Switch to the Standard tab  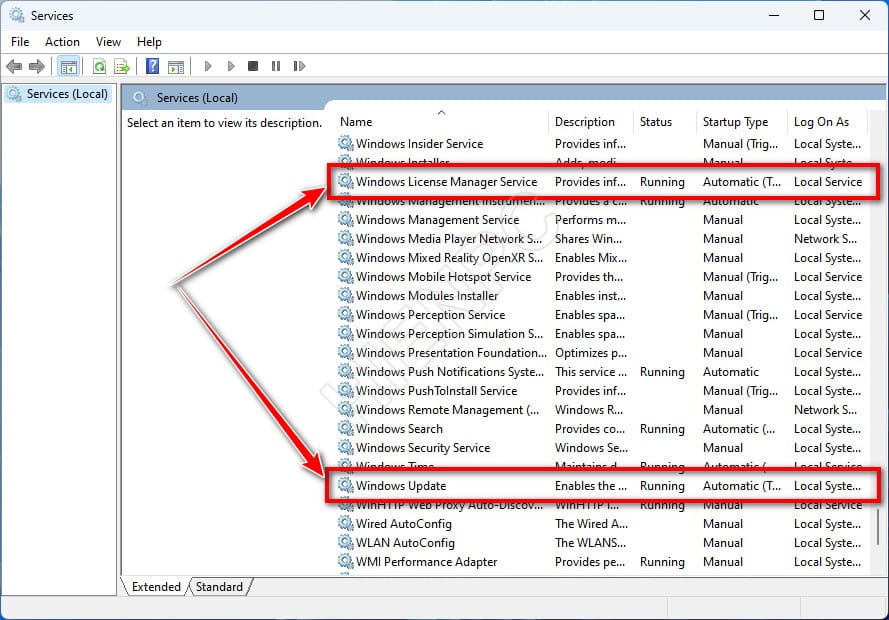(x=219, y=587)
